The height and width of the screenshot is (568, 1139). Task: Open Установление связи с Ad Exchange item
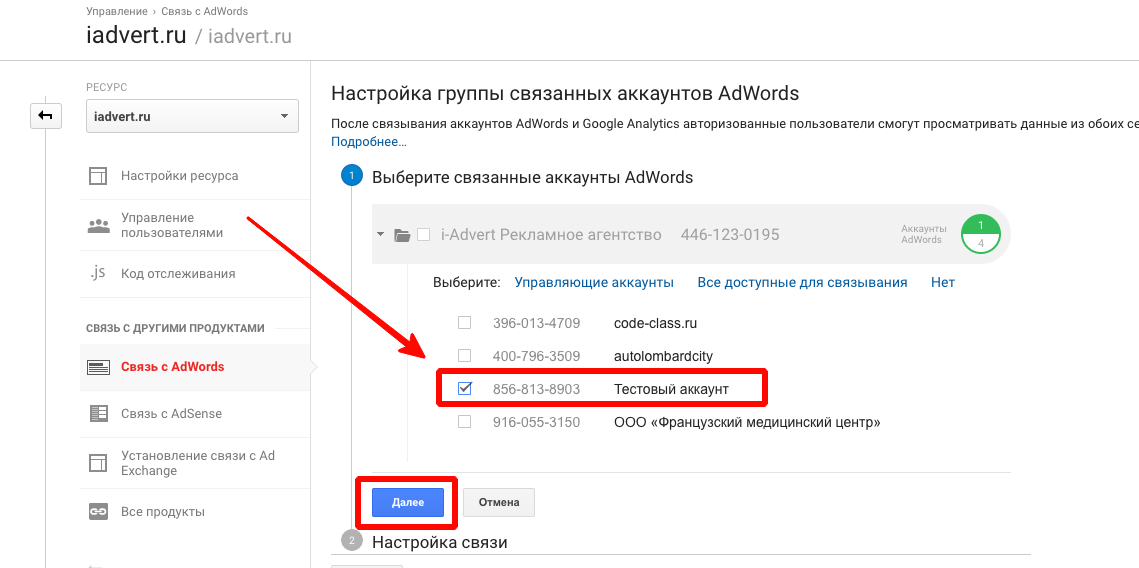[x=198, y=463]
